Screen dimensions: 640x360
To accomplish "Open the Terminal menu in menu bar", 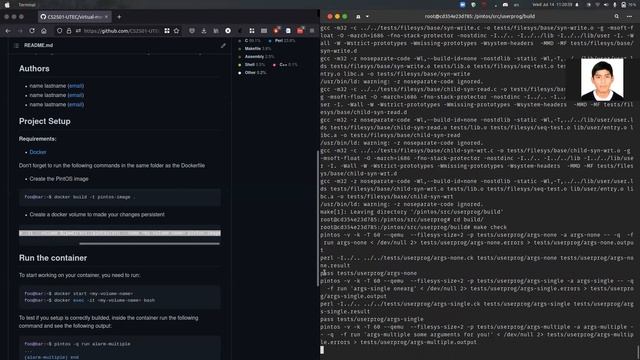I will pyautogui.click(x=27, y=4).
